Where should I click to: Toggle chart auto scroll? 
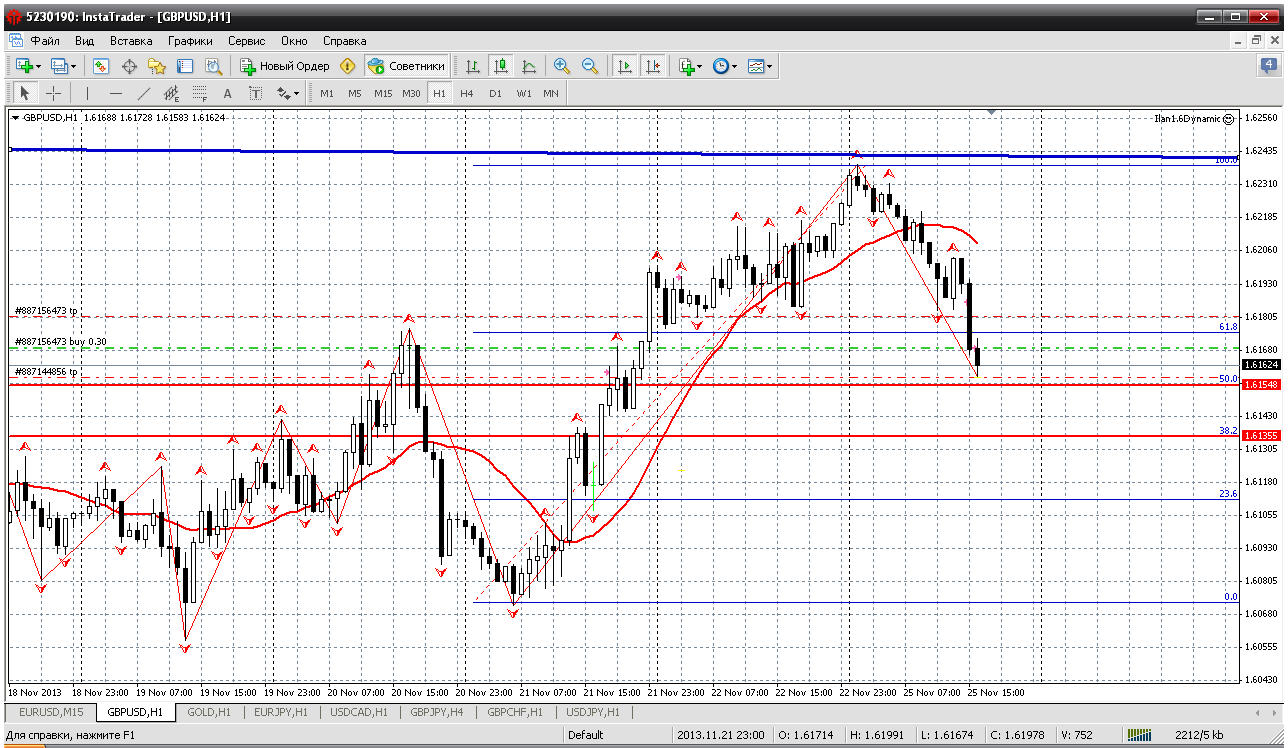625,66
